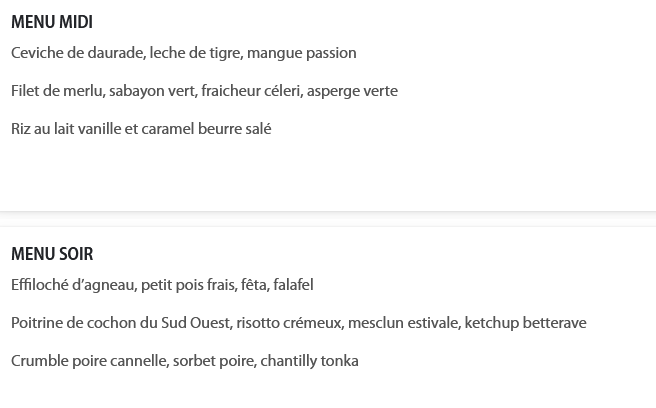
Task: Click the words "mesclun estivale"
Action: click(x=403, y=323)
